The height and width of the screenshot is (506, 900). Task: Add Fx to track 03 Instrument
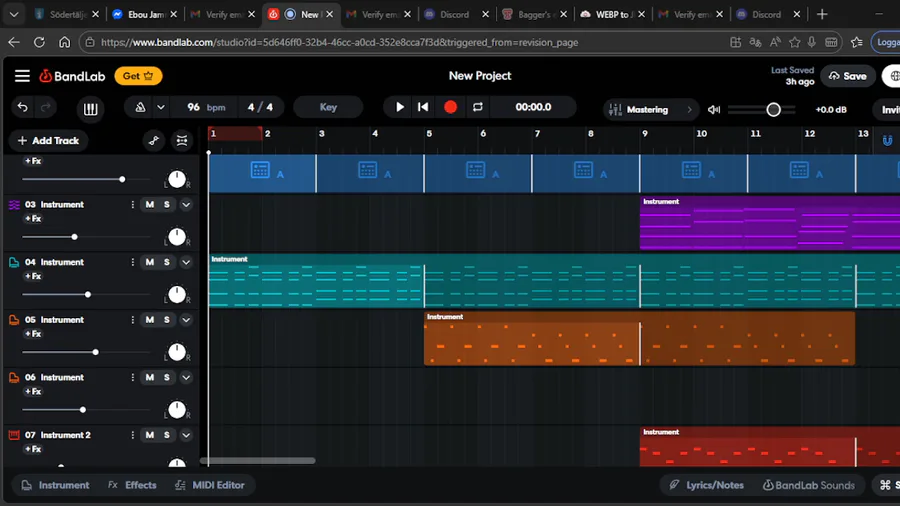point(33,219)
